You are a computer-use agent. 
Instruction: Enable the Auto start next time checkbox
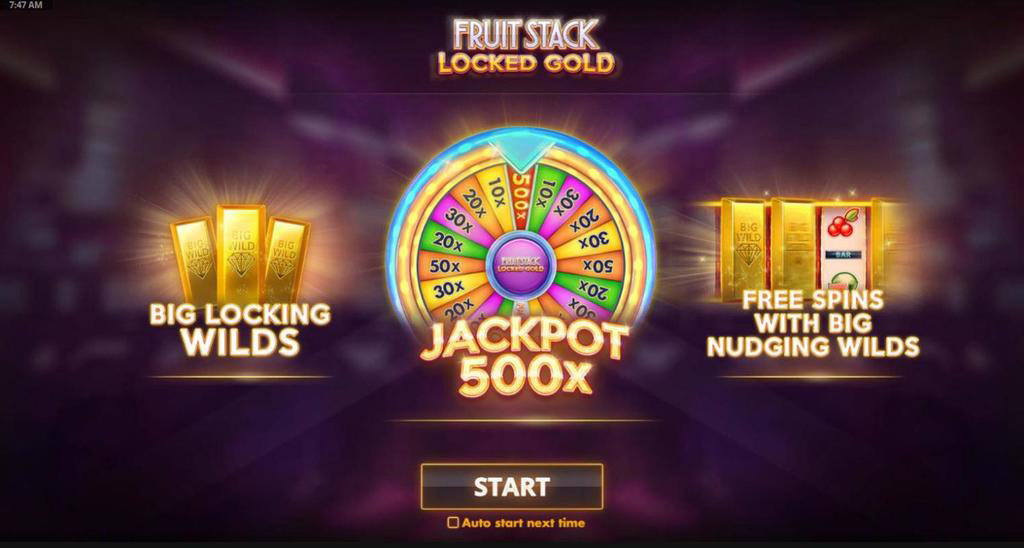(452, 523)
